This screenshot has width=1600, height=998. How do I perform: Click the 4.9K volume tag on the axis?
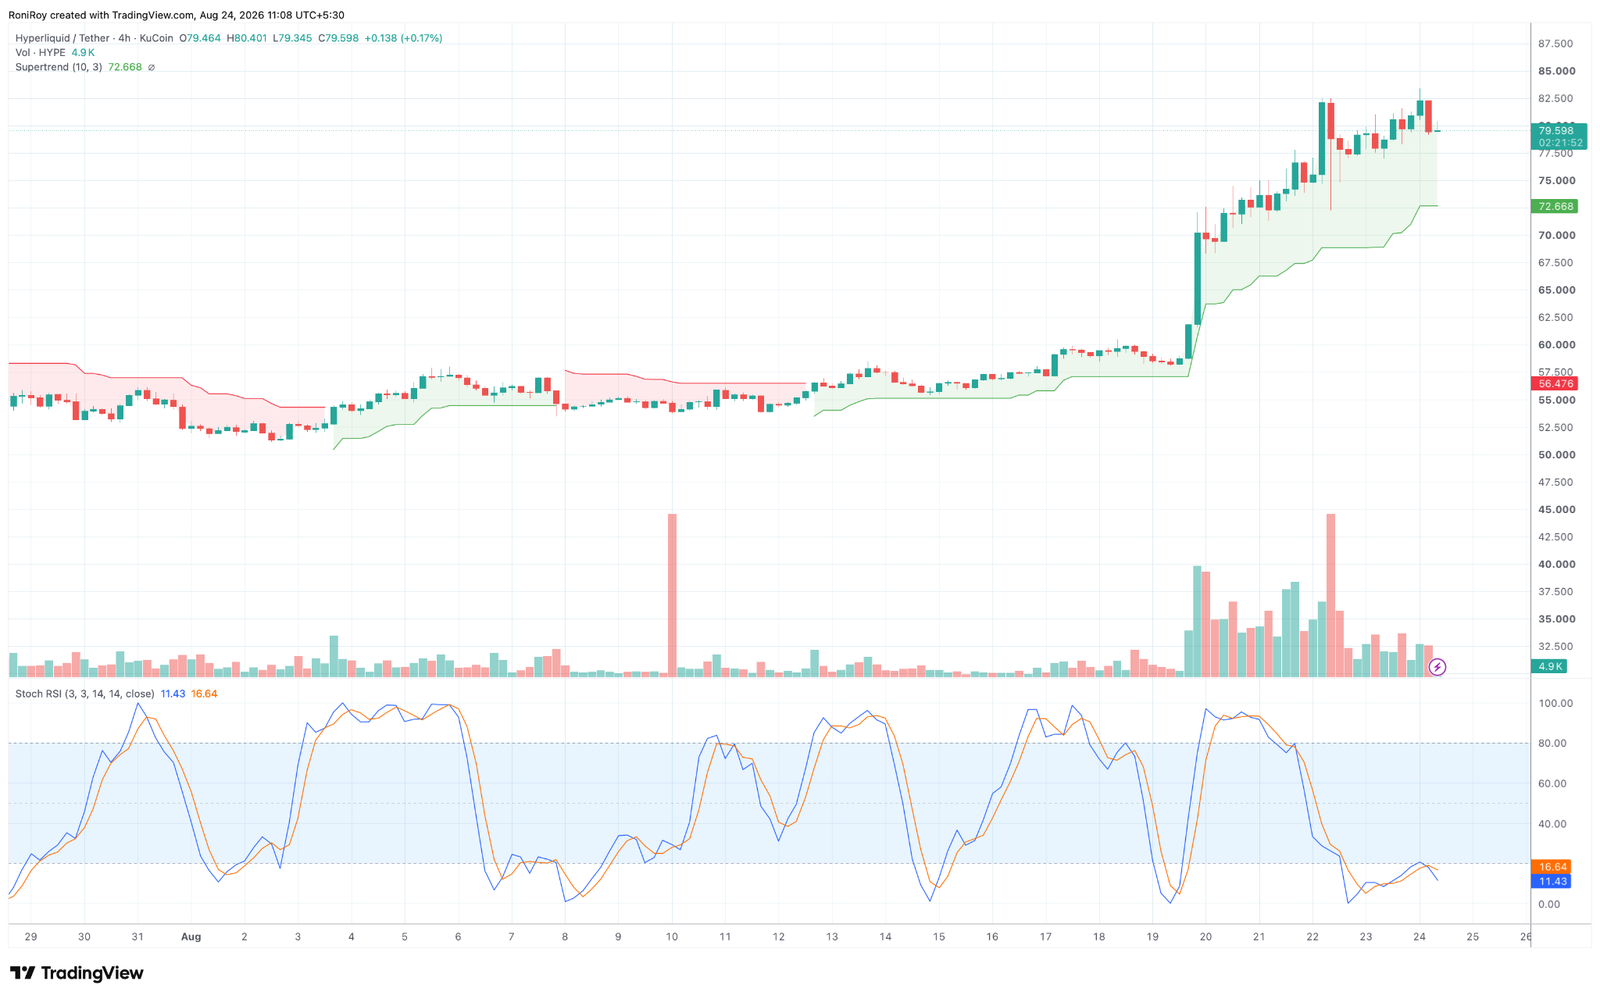1551,666
